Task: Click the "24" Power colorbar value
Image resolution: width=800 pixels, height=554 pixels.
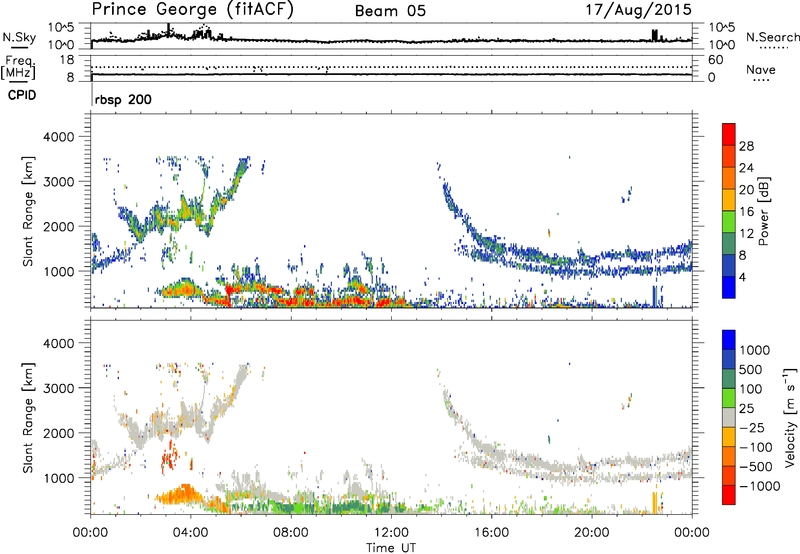Action: pyautogui.click(x=746, y=168)
